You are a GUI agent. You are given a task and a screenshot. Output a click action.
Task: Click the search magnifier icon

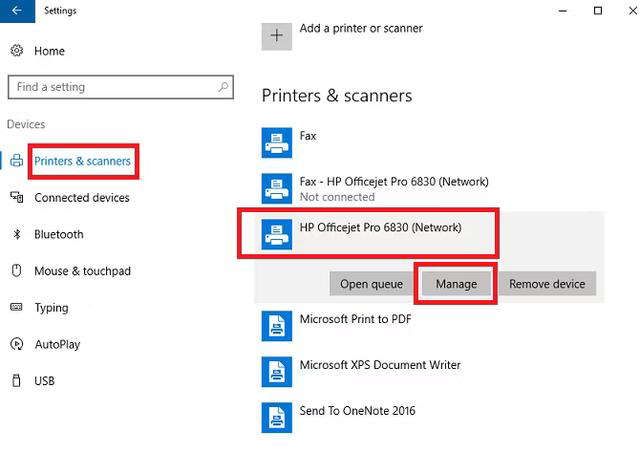click(223, 87)
